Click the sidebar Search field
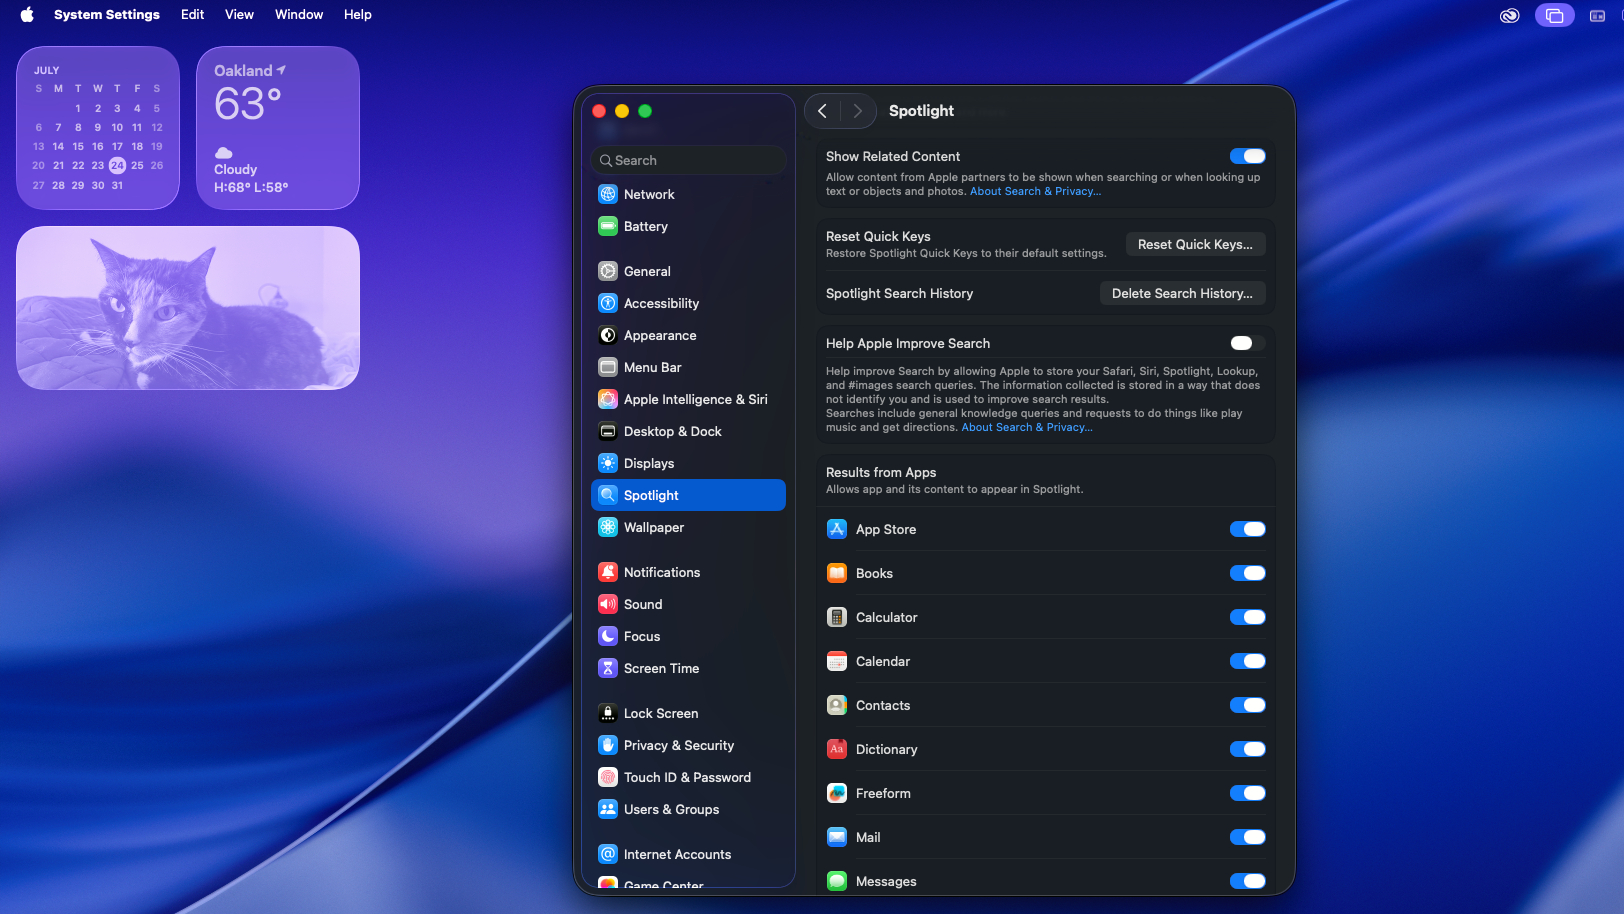1624x914 pixels. pos(690,160)
